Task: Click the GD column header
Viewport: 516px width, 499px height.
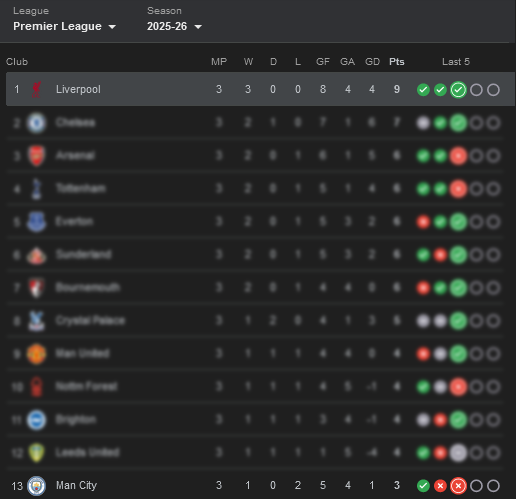Action: 372,62
